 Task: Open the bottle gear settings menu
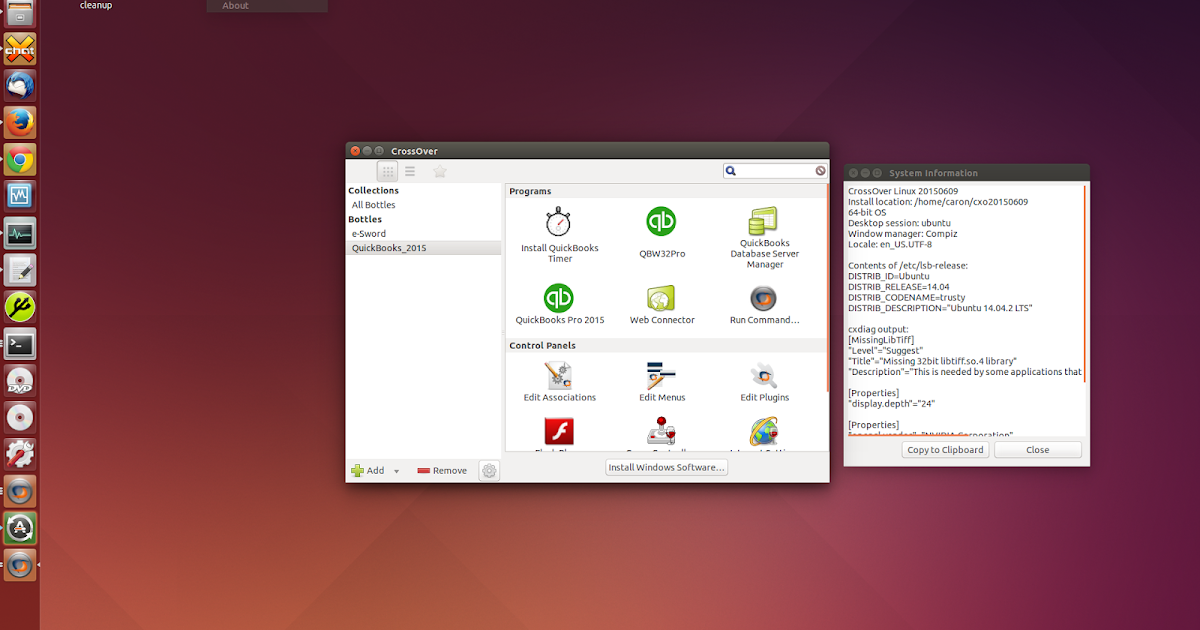[489, 470]
